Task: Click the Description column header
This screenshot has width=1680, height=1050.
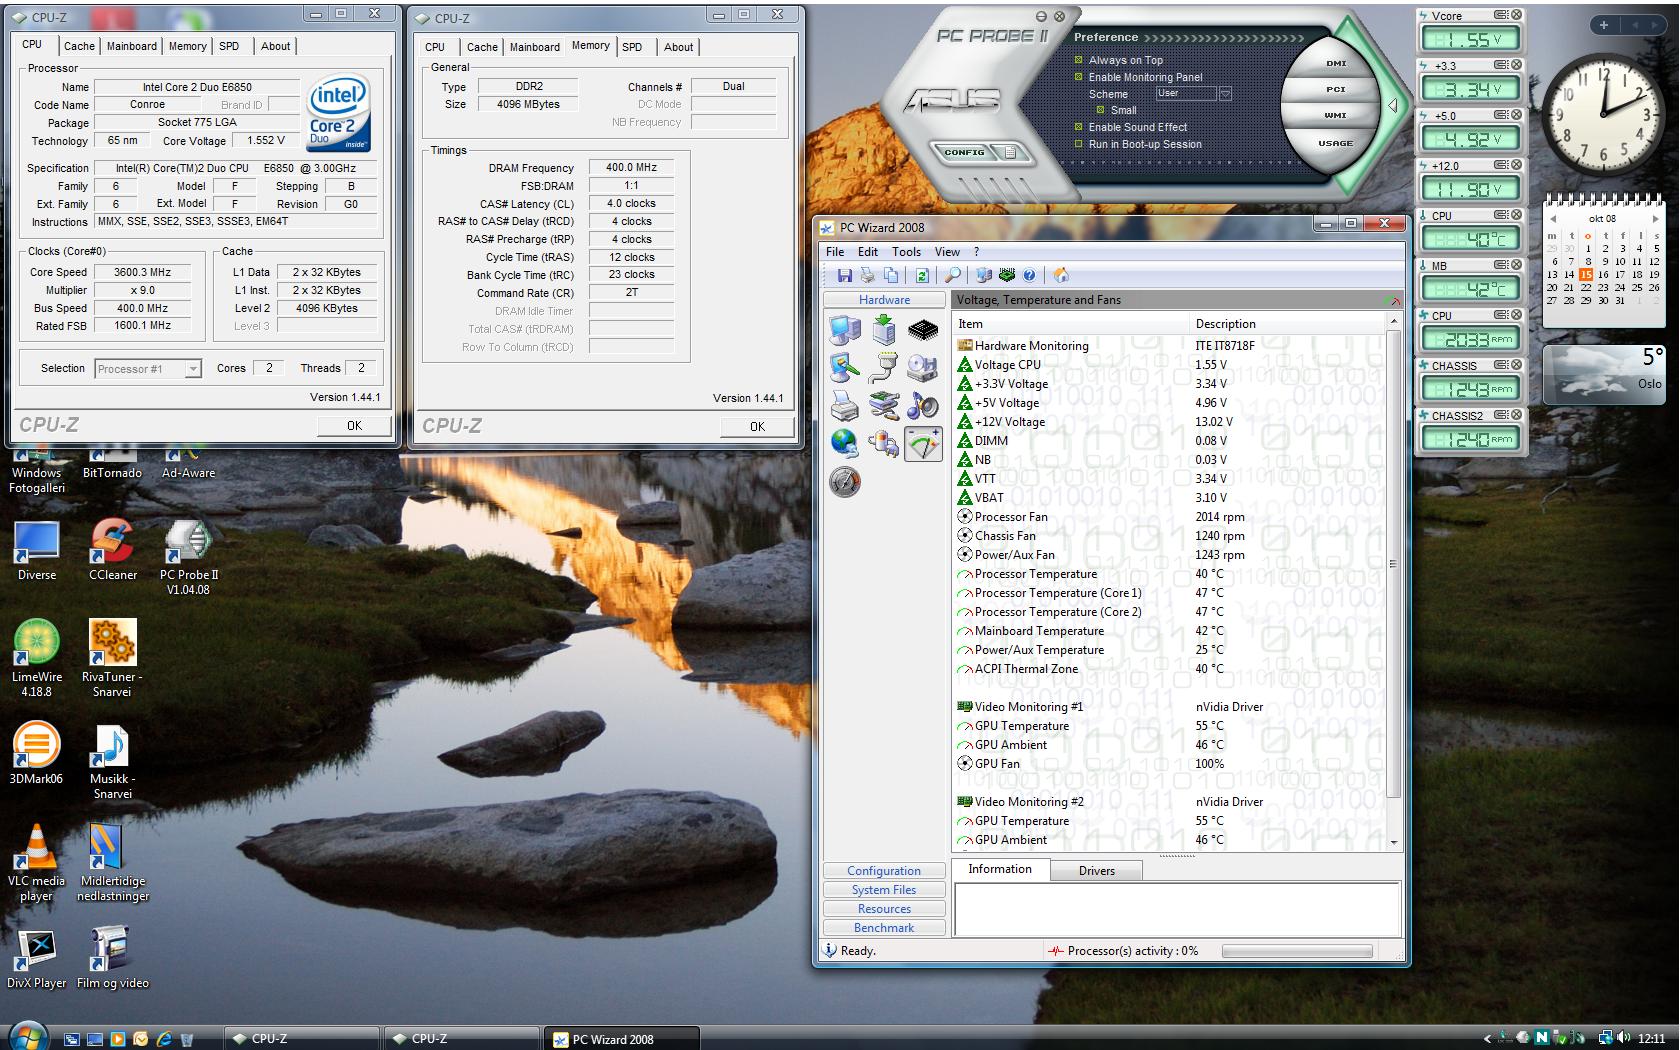Action: point(1288,324)
